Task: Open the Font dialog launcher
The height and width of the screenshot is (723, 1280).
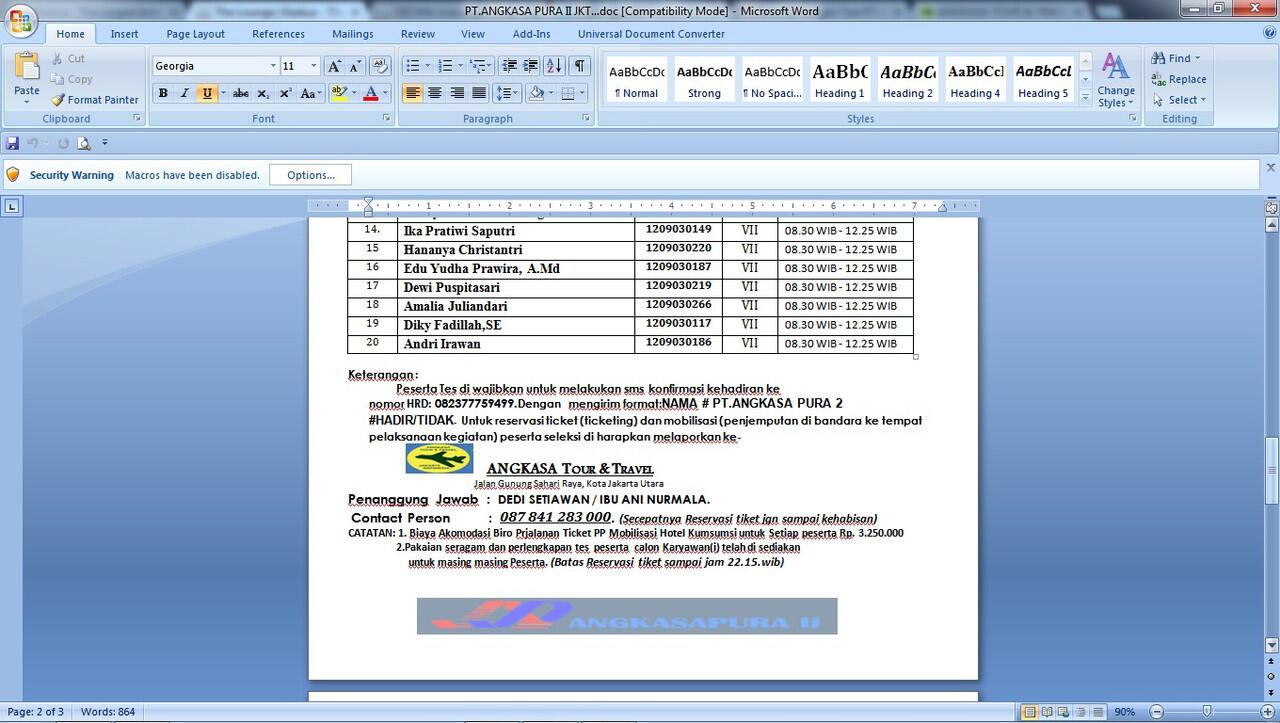Action: point(386,118)
